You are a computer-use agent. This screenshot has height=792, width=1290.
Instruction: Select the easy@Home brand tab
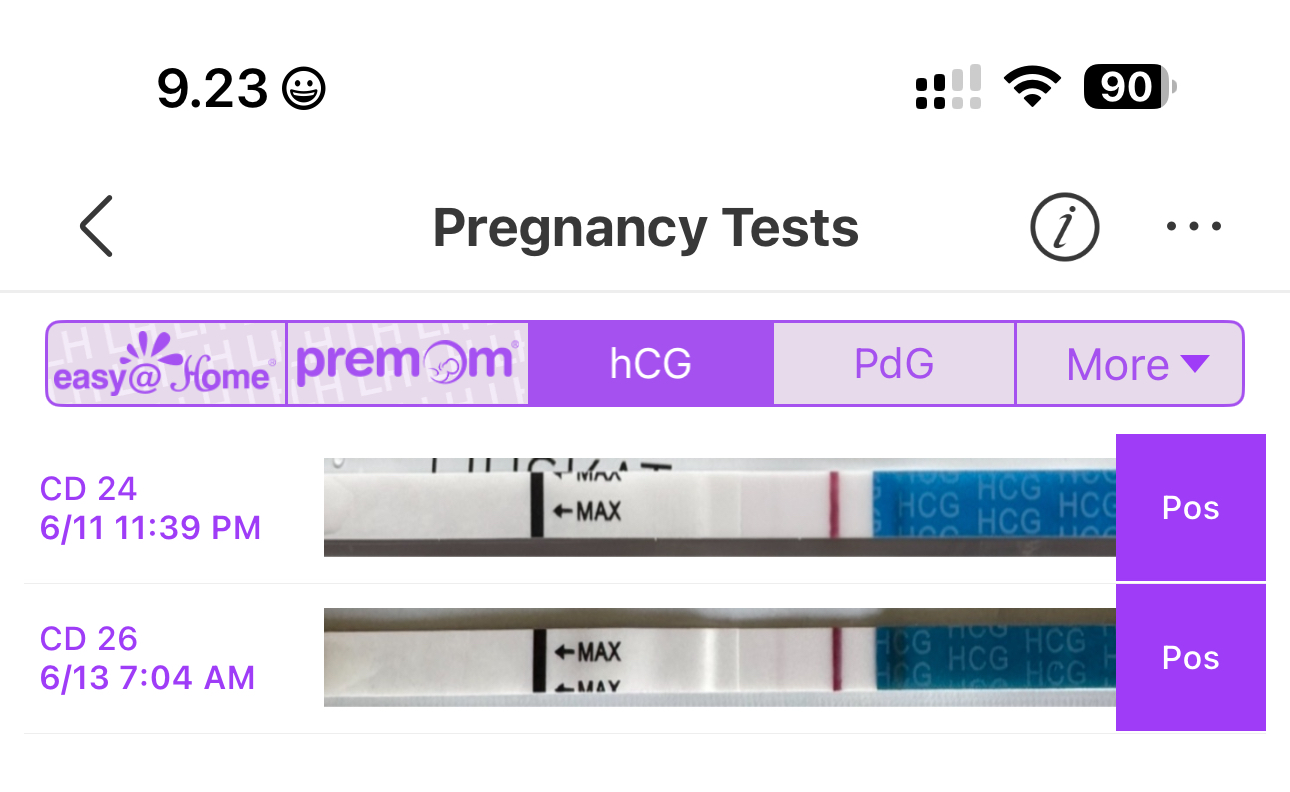pyautogui.click(x=167, y=364)
